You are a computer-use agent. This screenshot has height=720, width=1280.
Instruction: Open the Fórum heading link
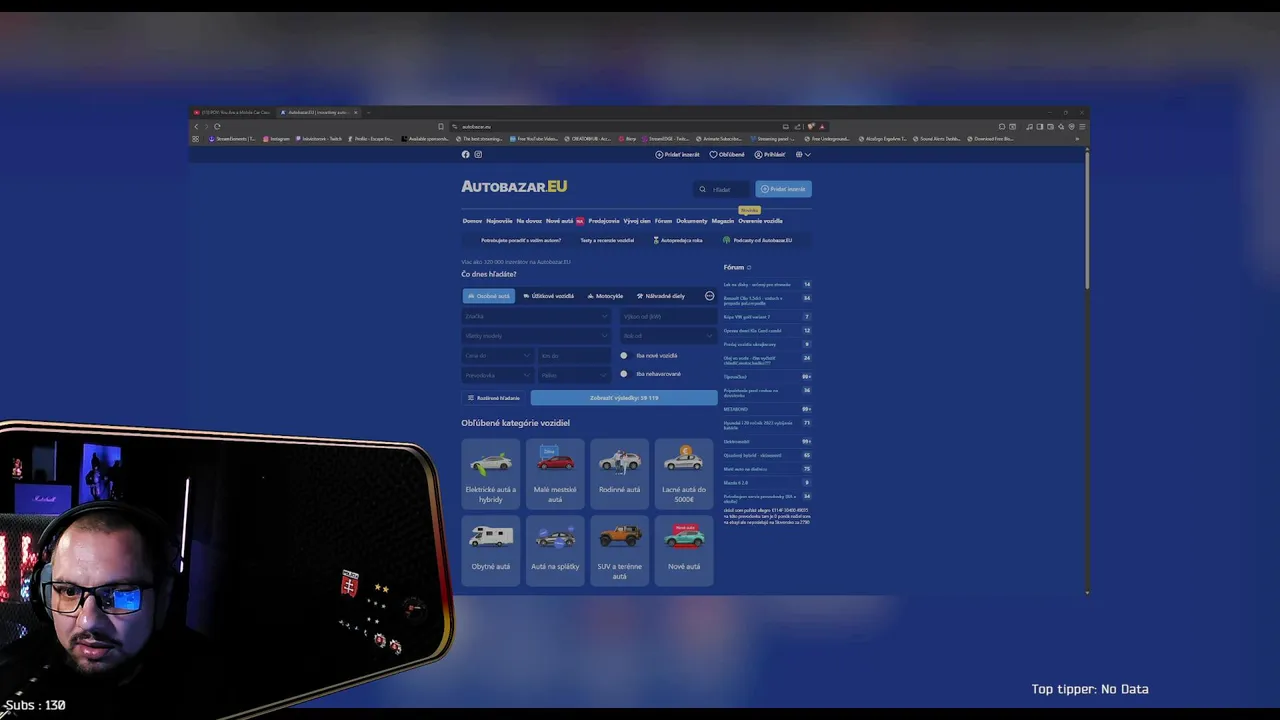(734, 267)
